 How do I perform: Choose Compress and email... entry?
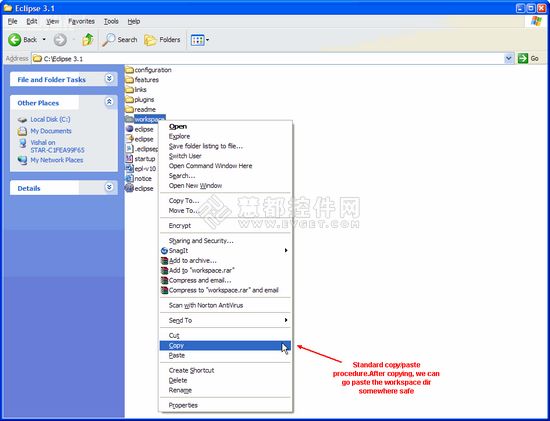click(x=225, y=280)
